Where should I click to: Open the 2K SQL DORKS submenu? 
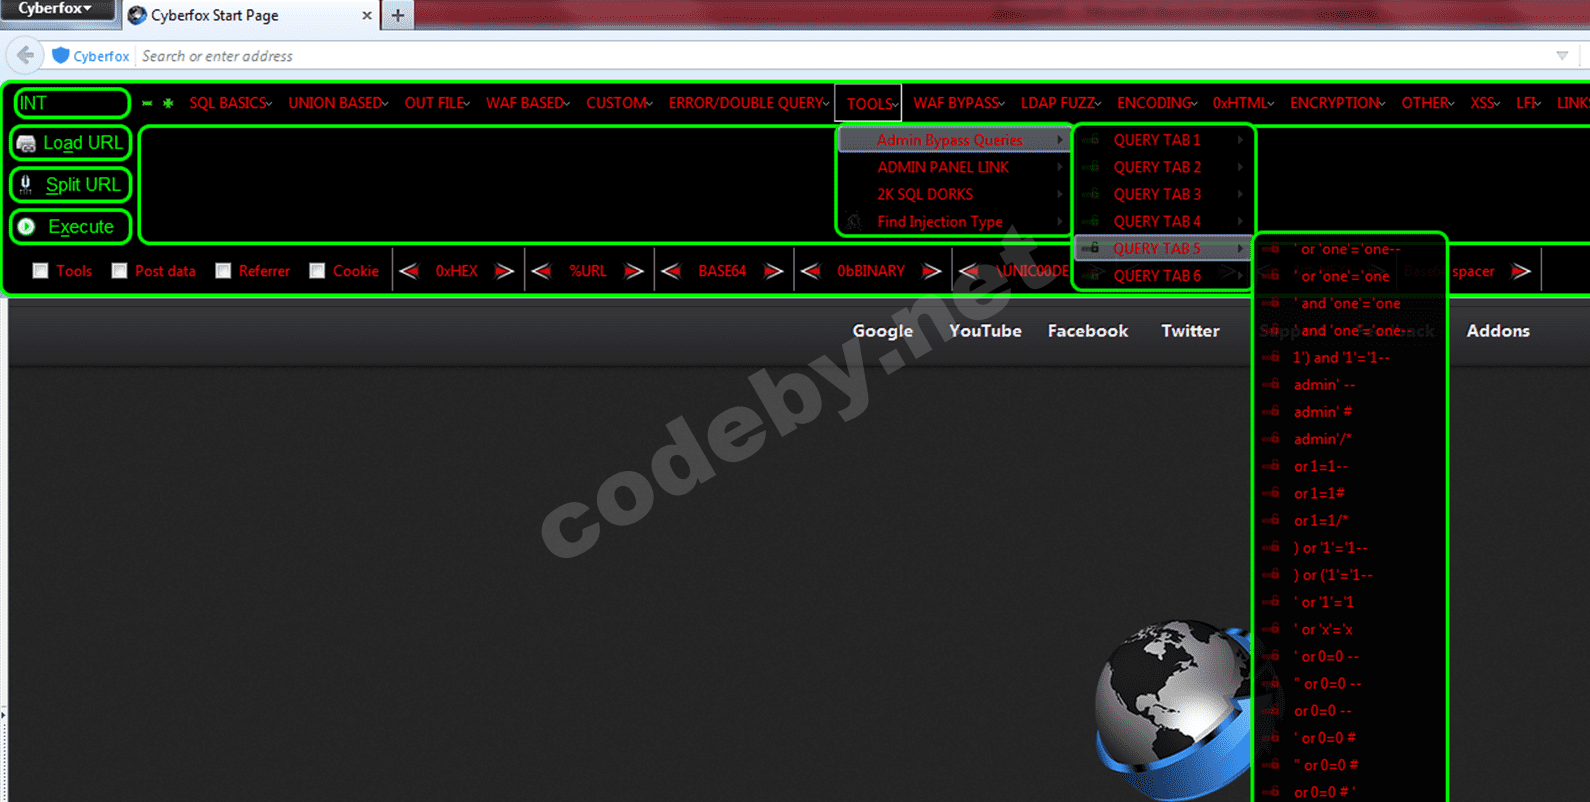[954, 194]
